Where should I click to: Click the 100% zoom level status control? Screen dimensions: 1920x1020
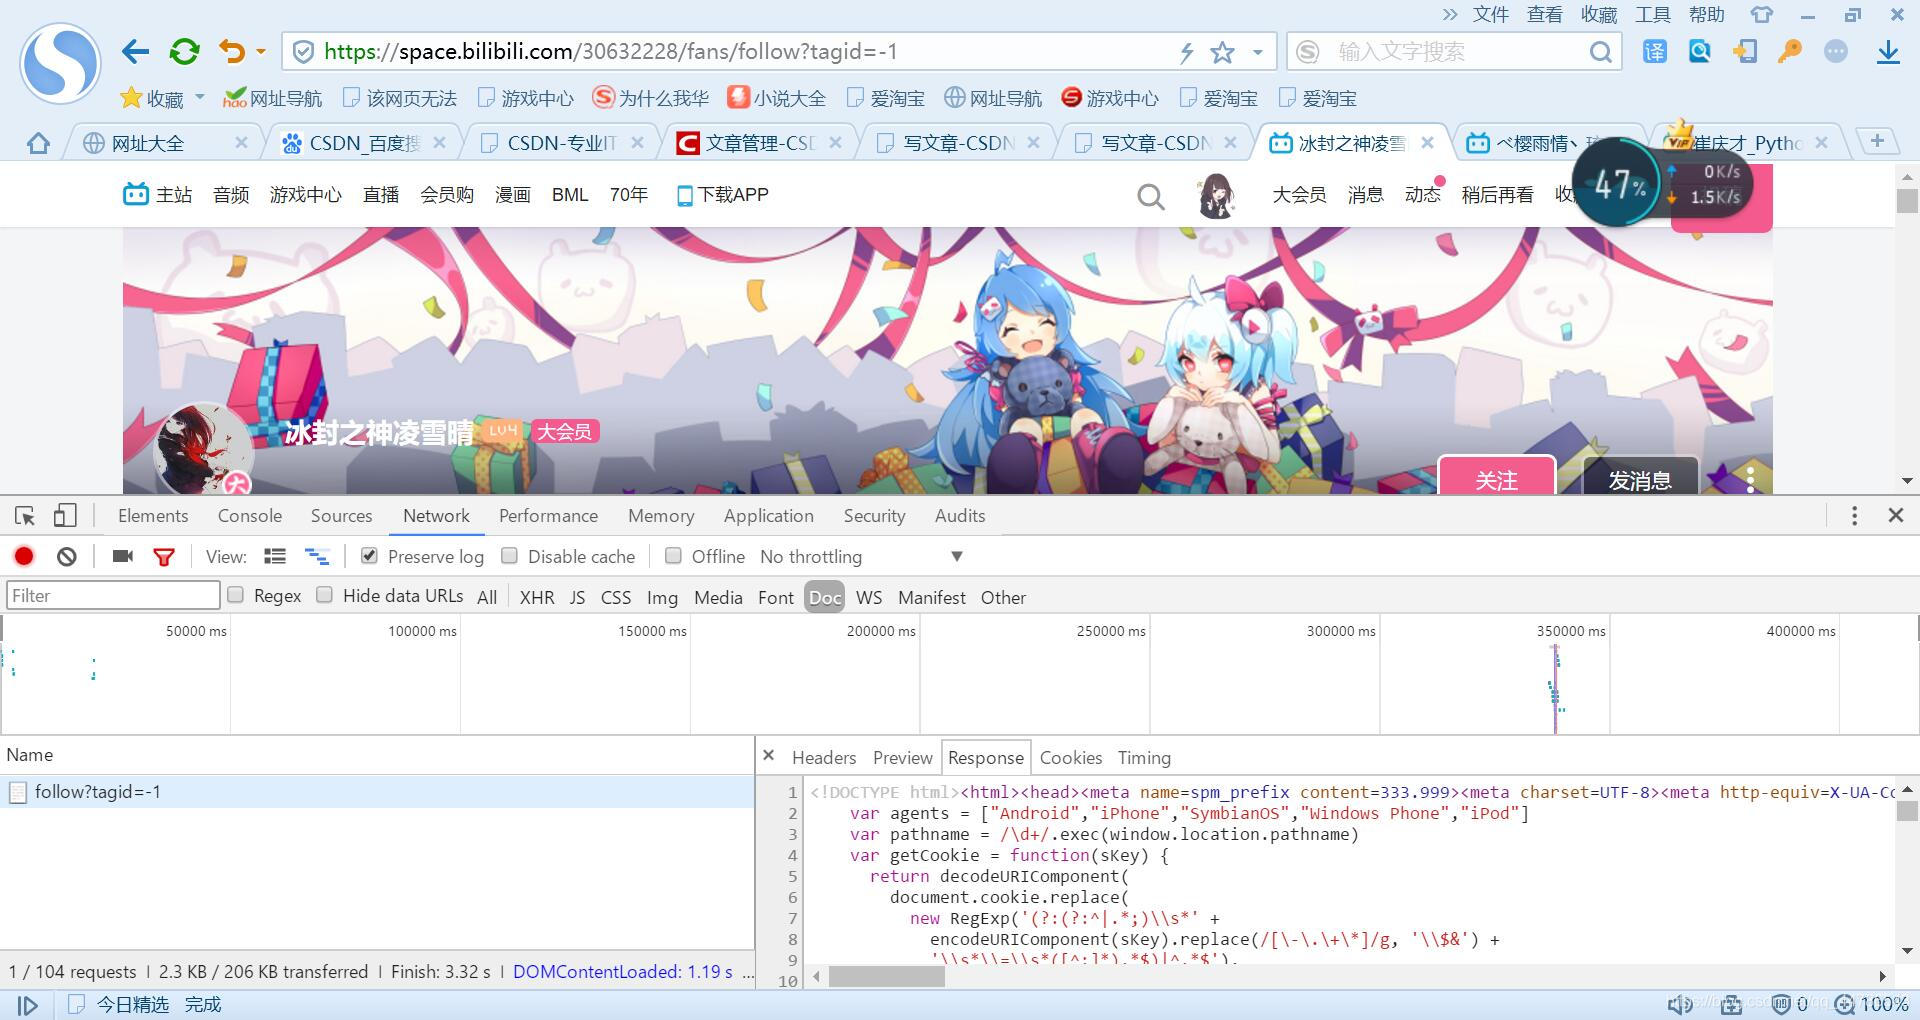click(x=1872, y=1004)
